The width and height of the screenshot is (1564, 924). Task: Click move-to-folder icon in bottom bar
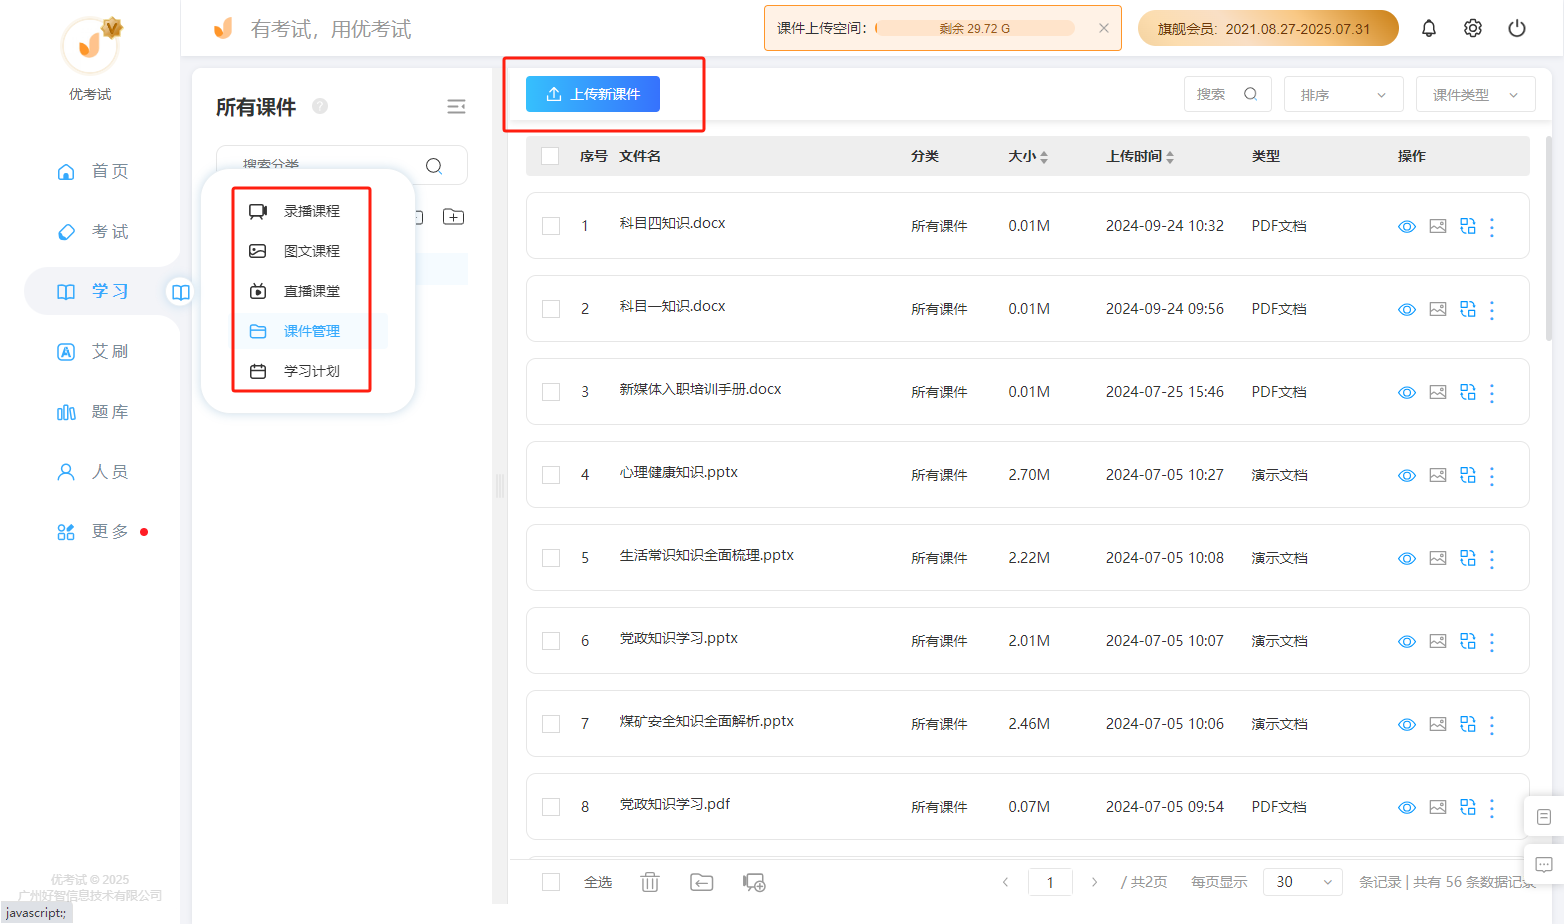(x=702, y=882)
